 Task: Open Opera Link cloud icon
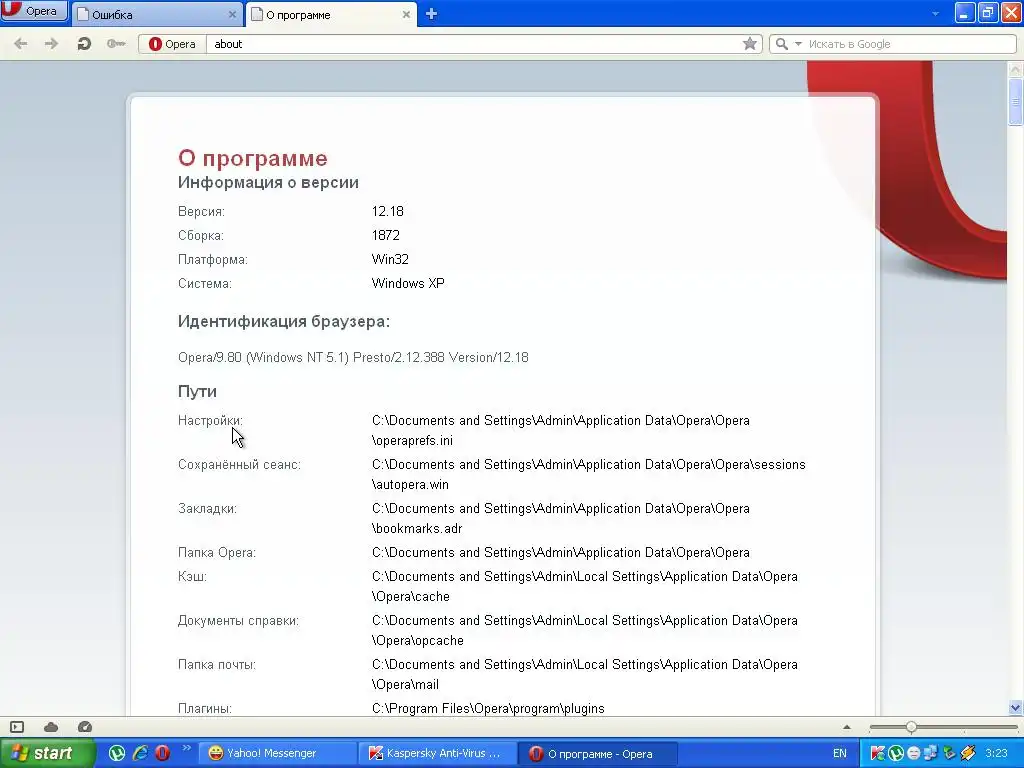(x=51, y=727)
